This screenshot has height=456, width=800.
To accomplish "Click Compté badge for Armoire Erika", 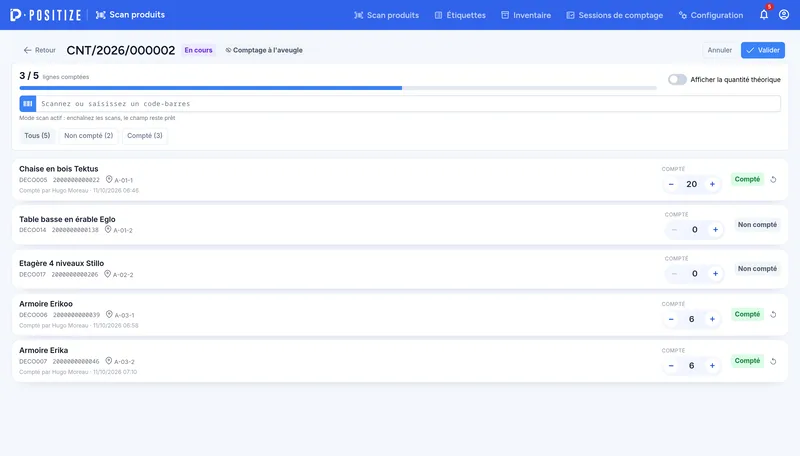I will [747, 361].
